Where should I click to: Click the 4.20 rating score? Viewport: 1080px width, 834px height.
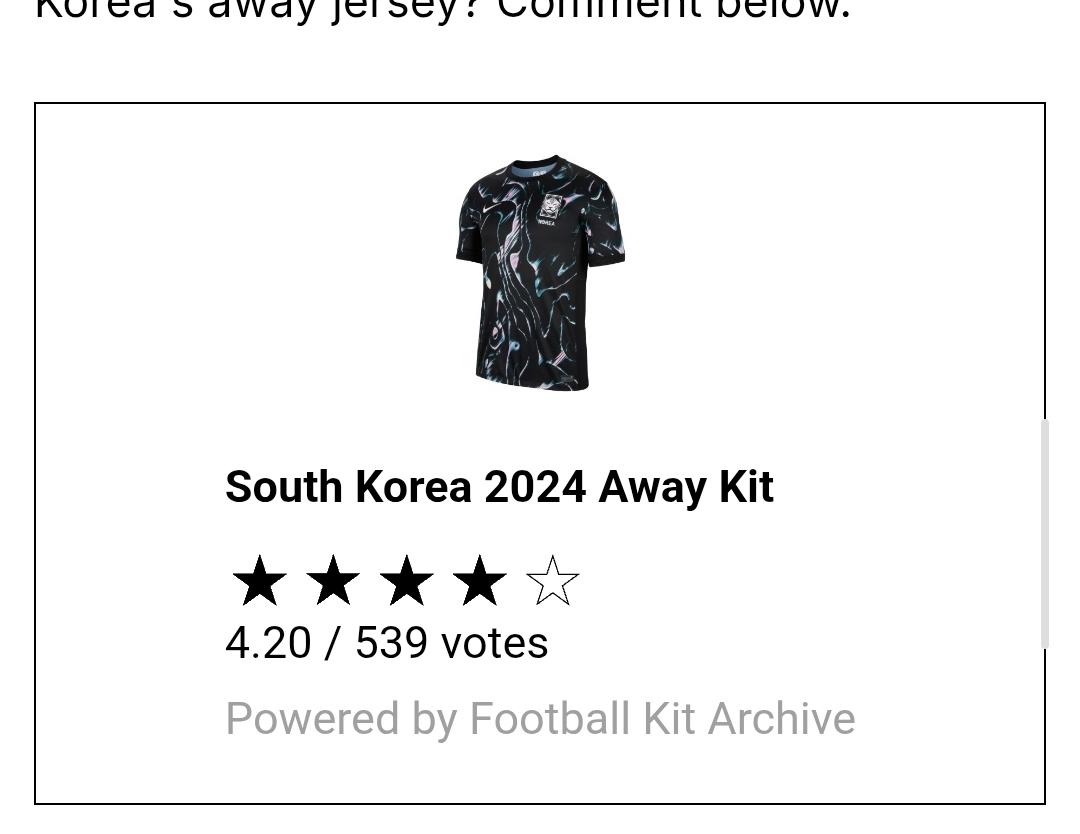click(x=268, y=643)
